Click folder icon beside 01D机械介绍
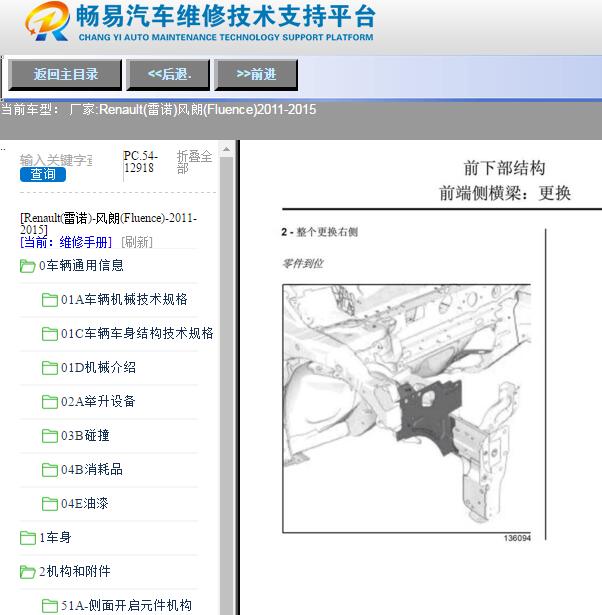The image size is (602, 615). pyautogui.click(x=50, y=368)
